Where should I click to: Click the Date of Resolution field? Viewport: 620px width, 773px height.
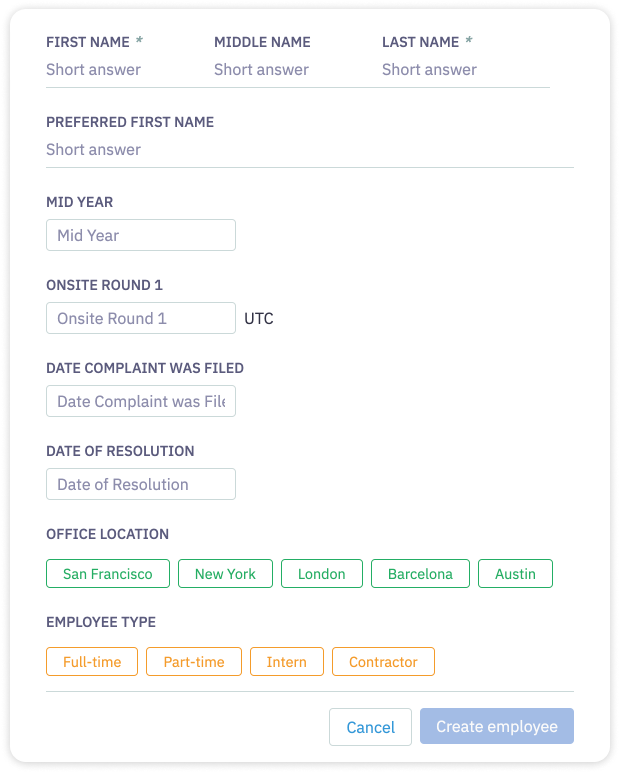(x=141, y=484)
